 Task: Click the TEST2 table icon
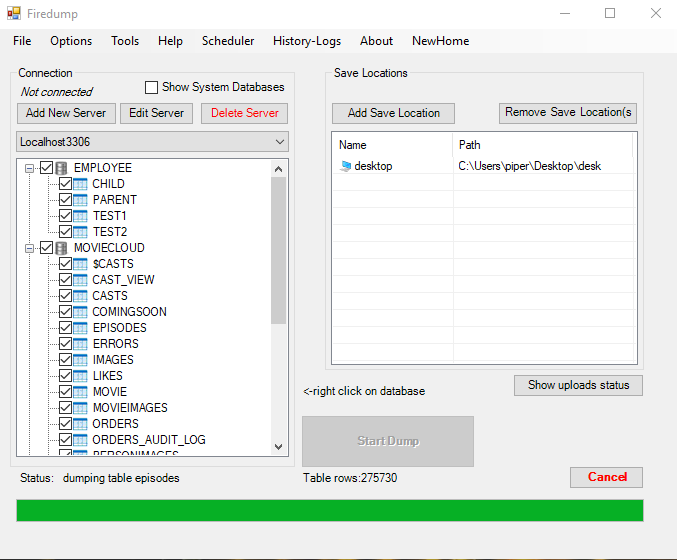coord(80,232)
